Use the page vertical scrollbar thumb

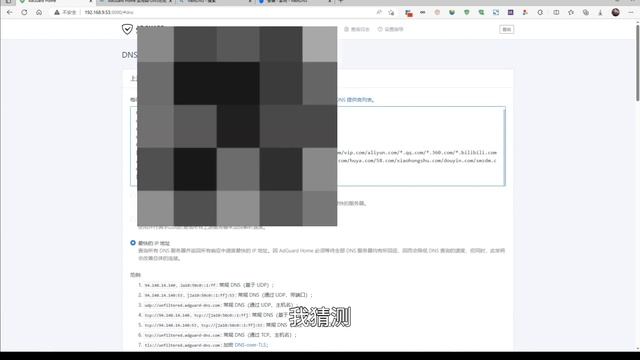[x=637, y=63]
